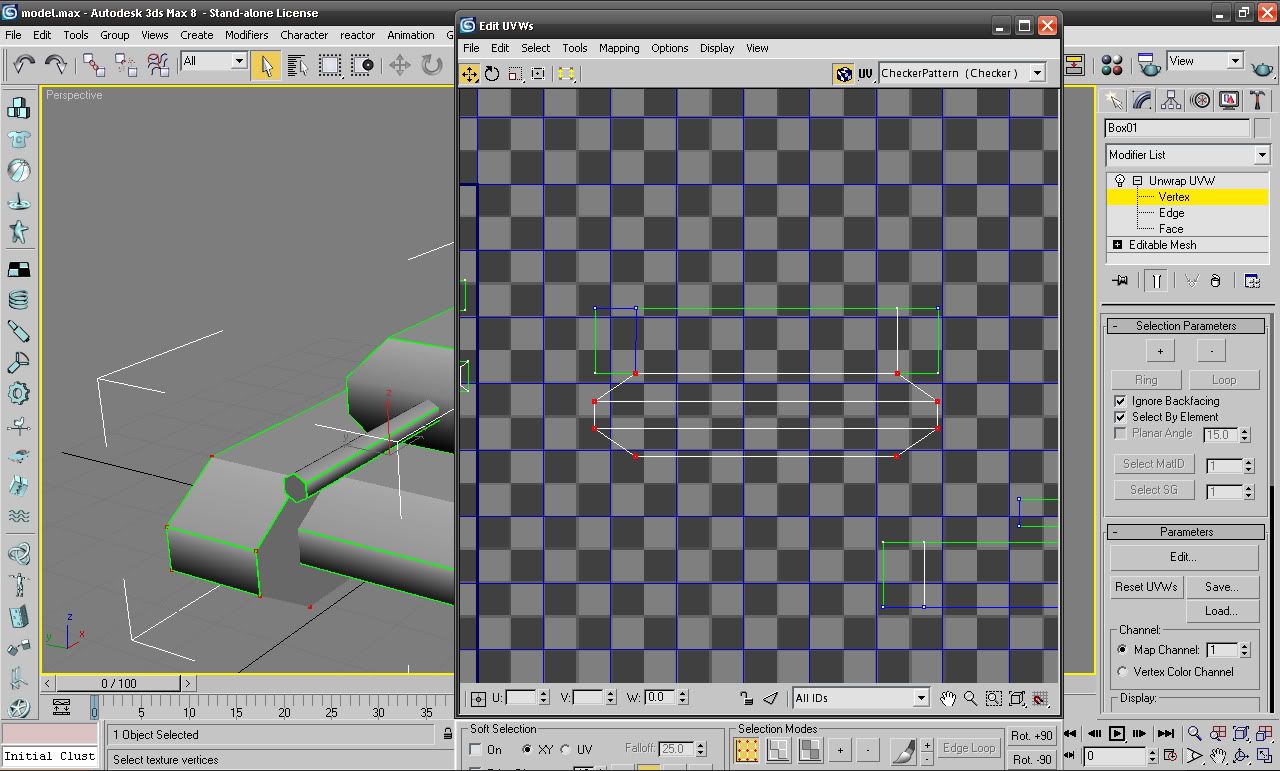The image size is (1280, 771).
Task: Open the All IDs dropdown
Action: click(921, 698)
